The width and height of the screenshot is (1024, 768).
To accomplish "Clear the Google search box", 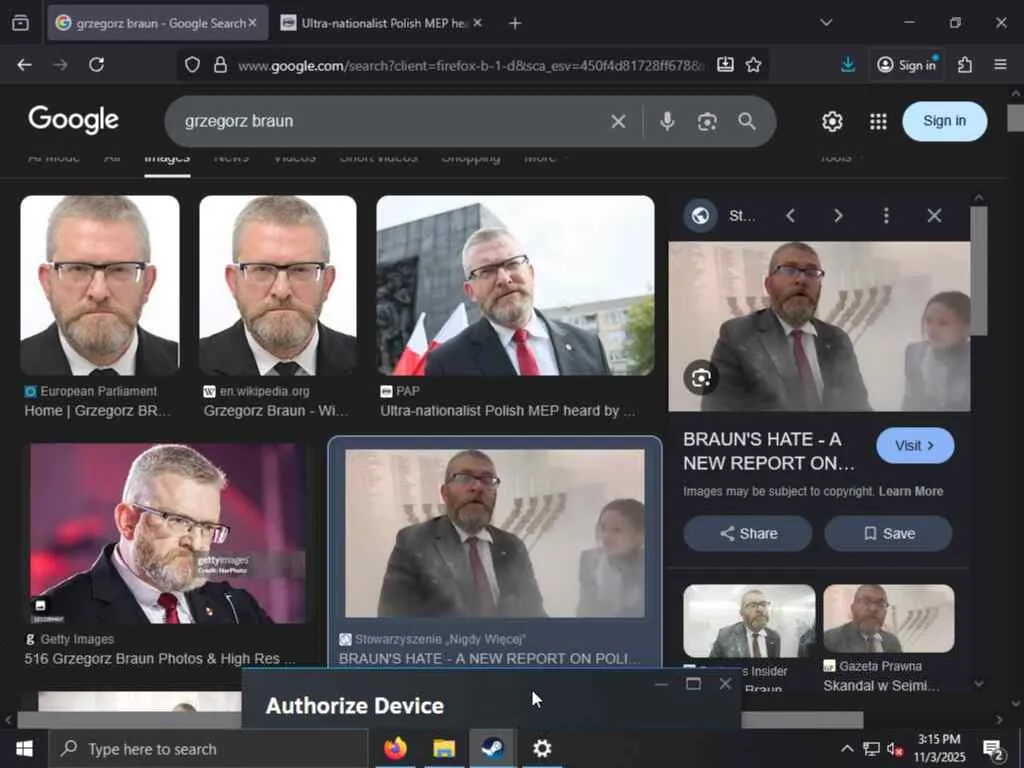I will point(618,121).
